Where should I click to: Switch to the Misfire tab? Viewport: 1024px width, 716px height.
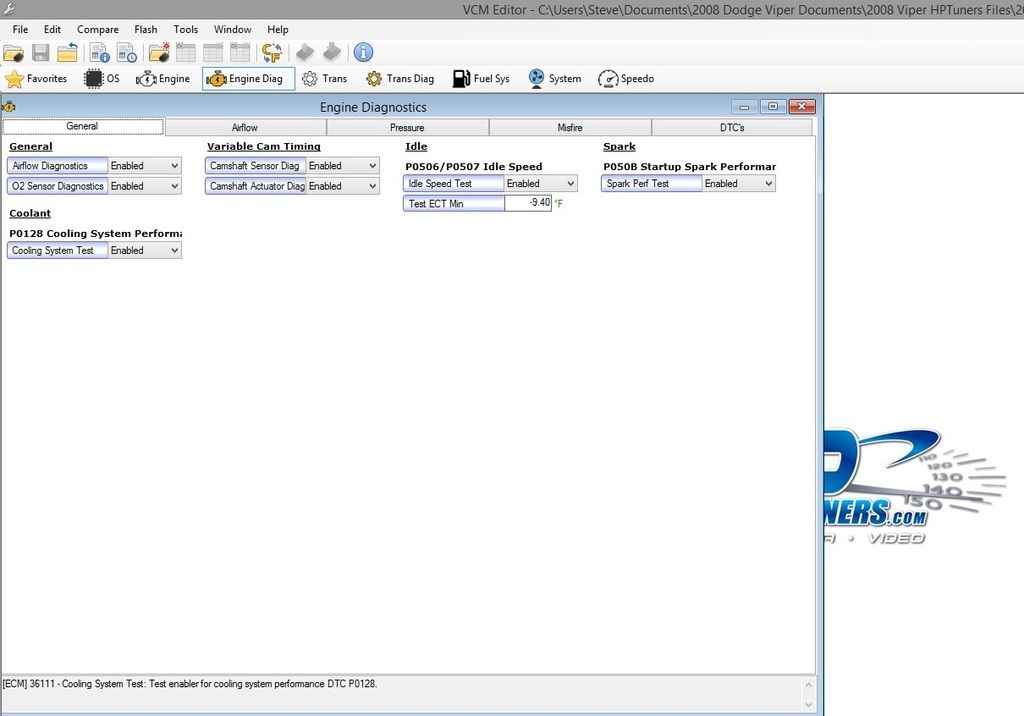569,127
